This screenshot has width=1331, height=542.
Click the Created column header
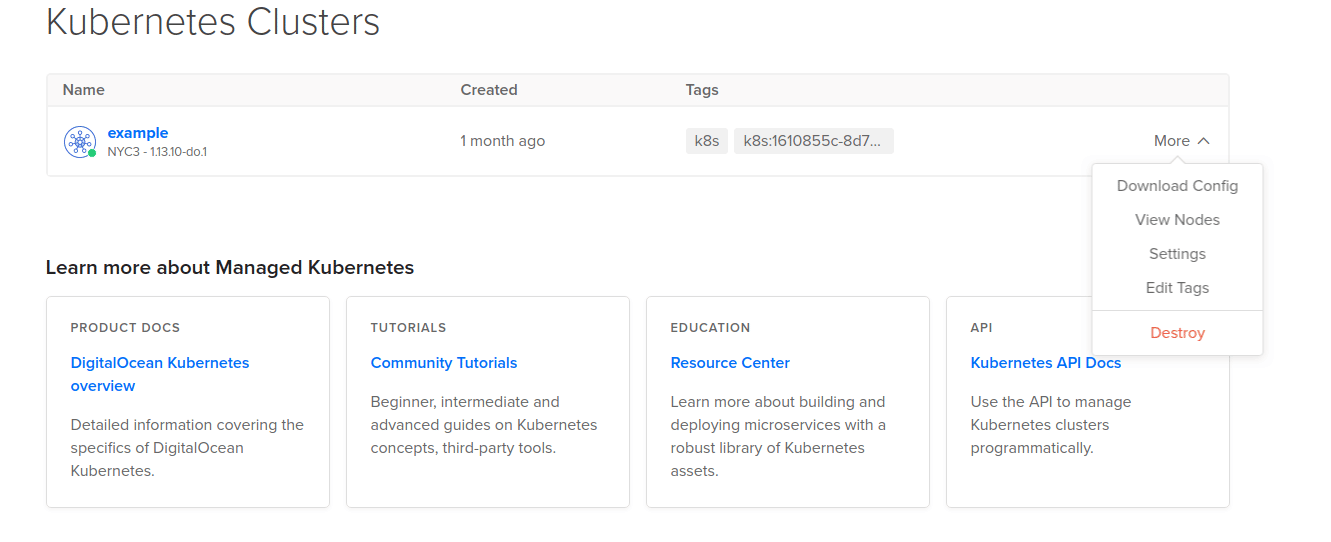(489, 90)
